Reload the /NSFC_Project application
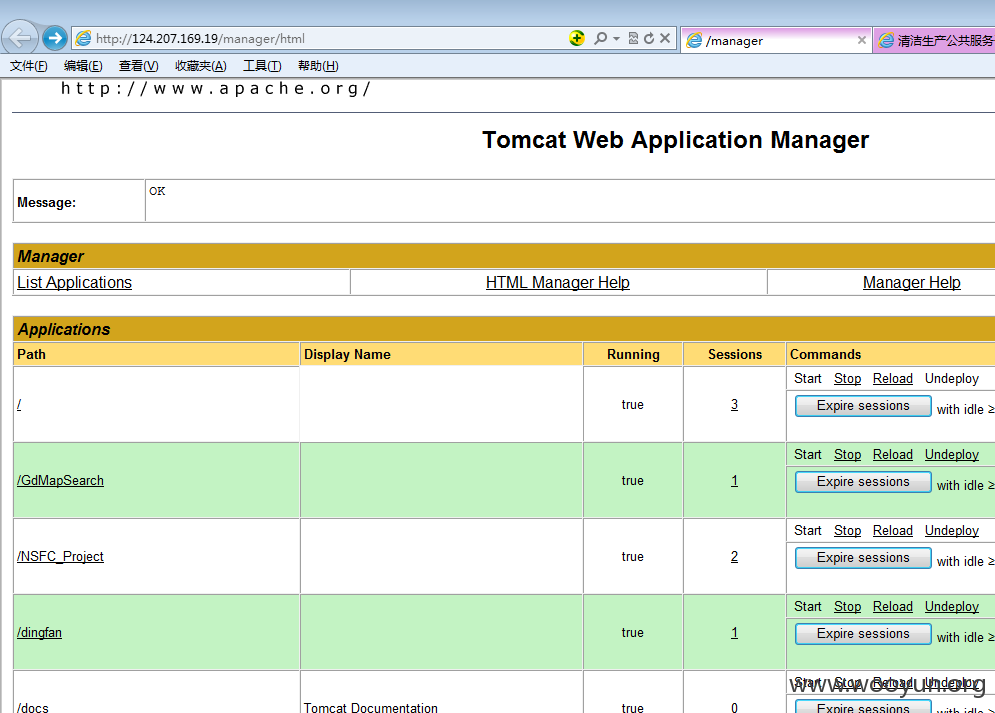 tap(892, 530)
